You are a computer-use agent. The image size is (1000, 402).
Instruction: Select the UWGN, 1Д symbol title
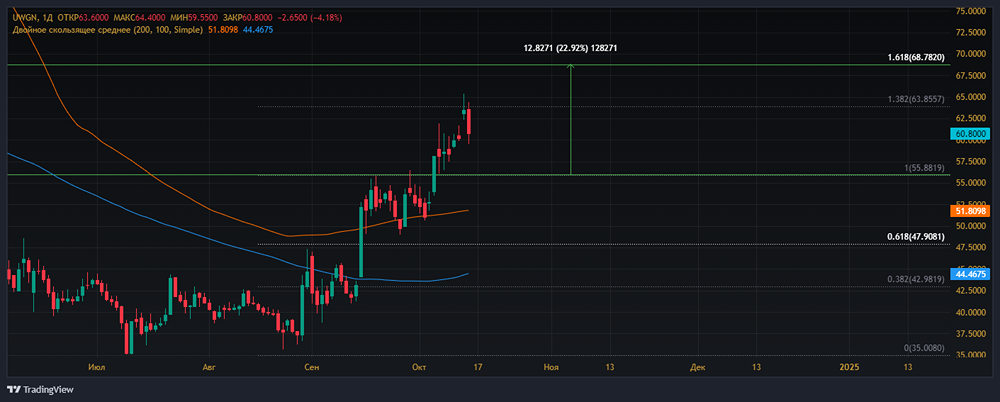point(35,18)
